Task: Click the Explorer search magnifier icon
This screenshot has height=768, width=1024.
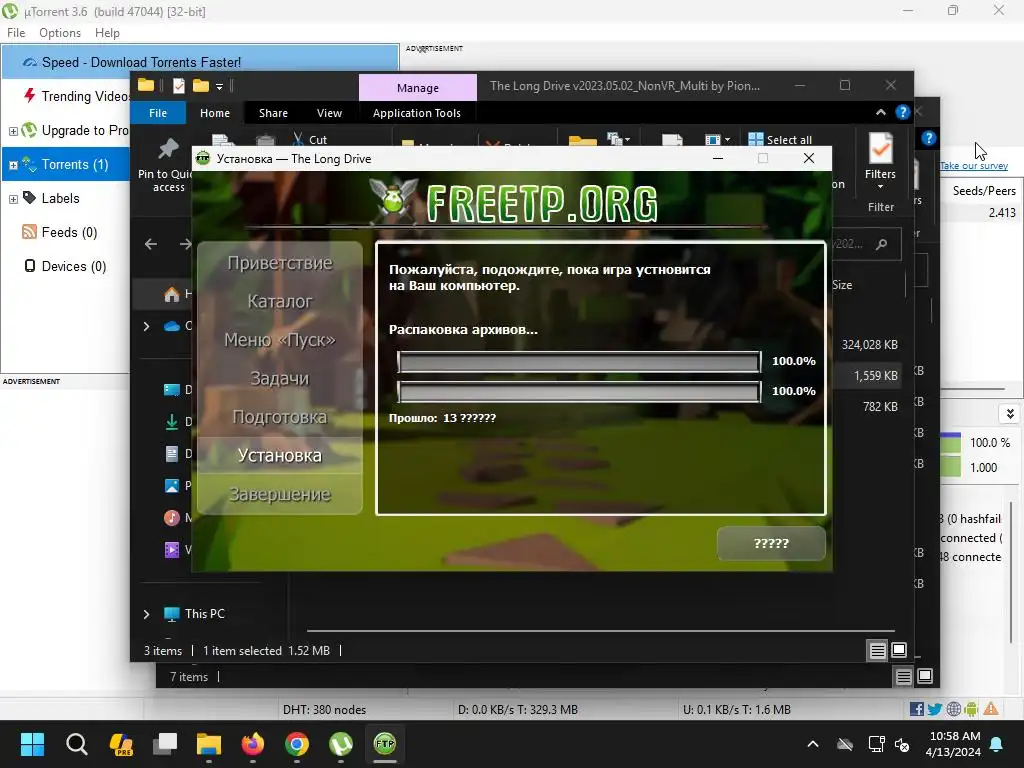Action: [882, 244]
